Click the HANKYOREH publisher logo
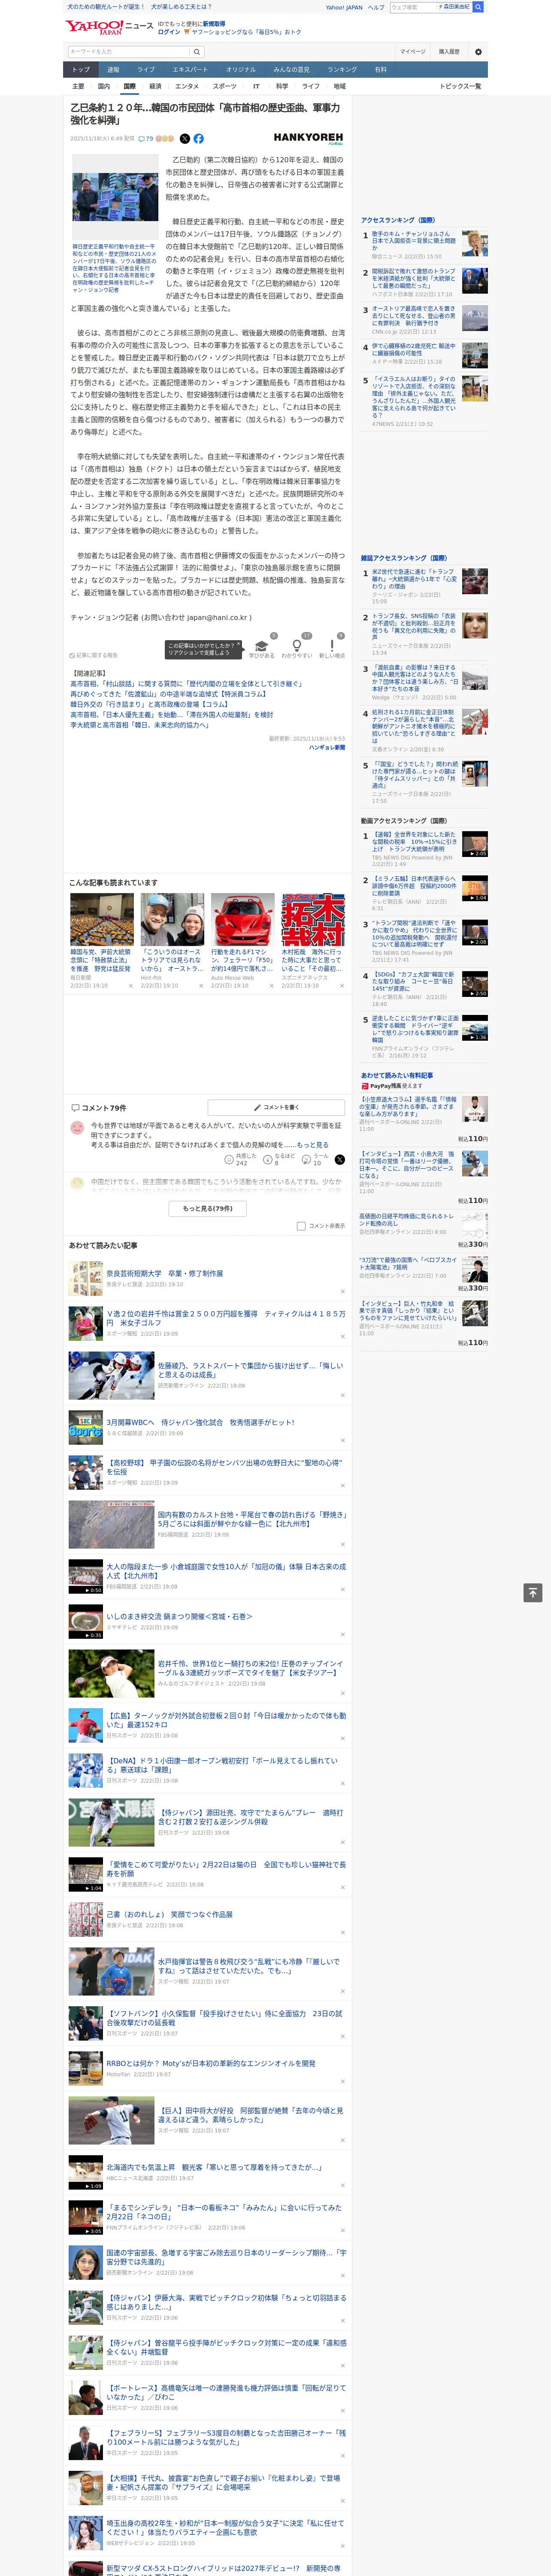 [x=308, y=139]
